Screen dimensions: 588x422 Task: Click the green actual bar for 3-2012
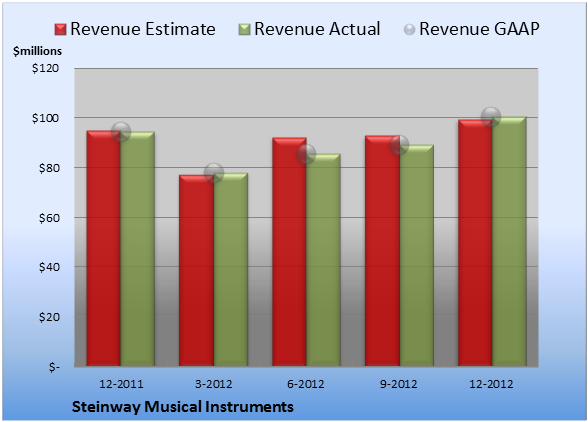tap(231, 269)
